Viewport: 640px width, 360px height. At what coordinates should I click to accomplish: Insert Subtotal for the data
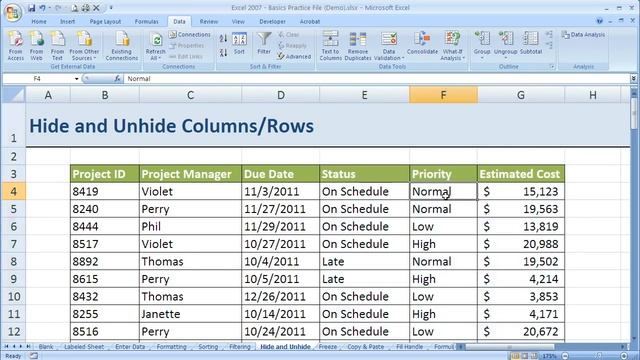click(x=531, y=43)
